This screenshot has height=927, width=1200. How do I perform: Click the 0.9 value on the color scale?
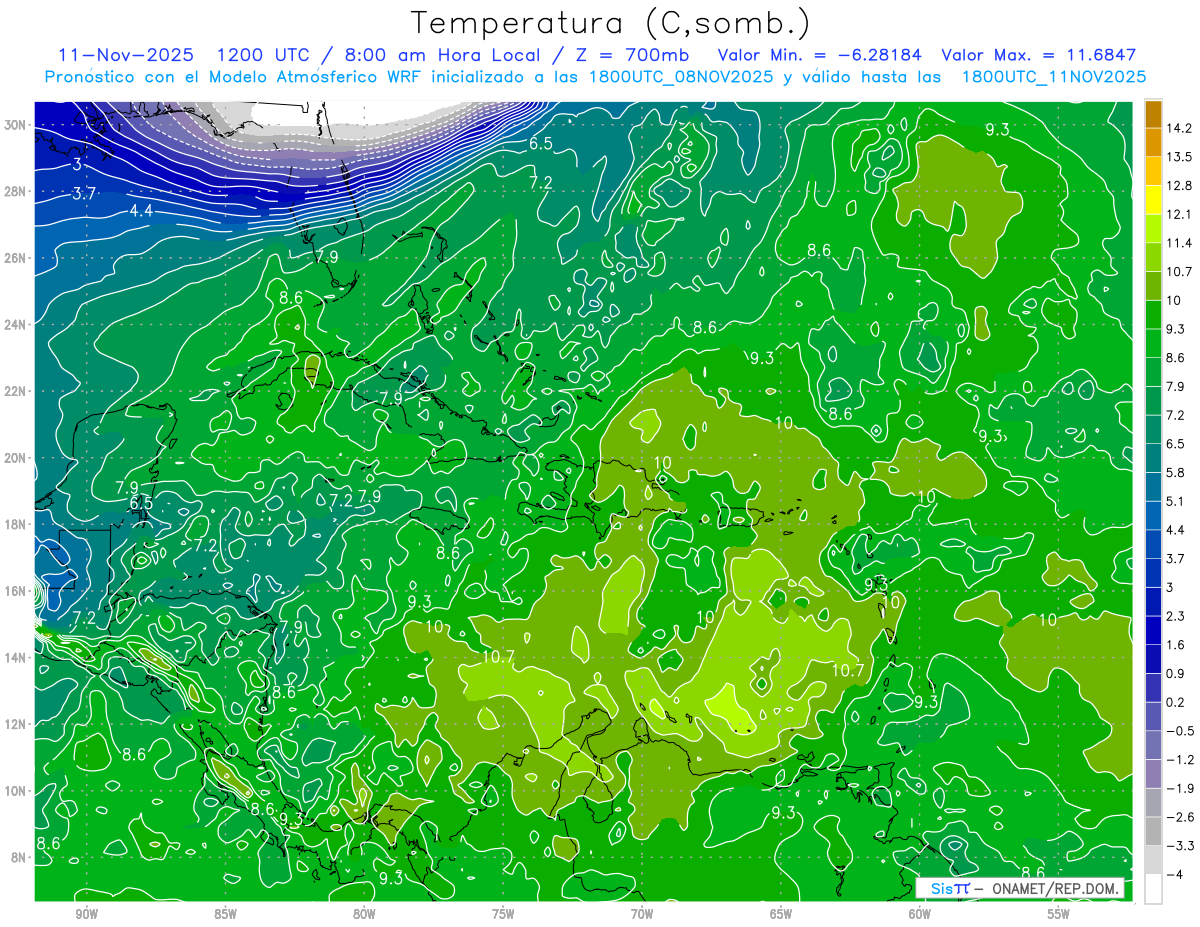tap(1176, 674)
